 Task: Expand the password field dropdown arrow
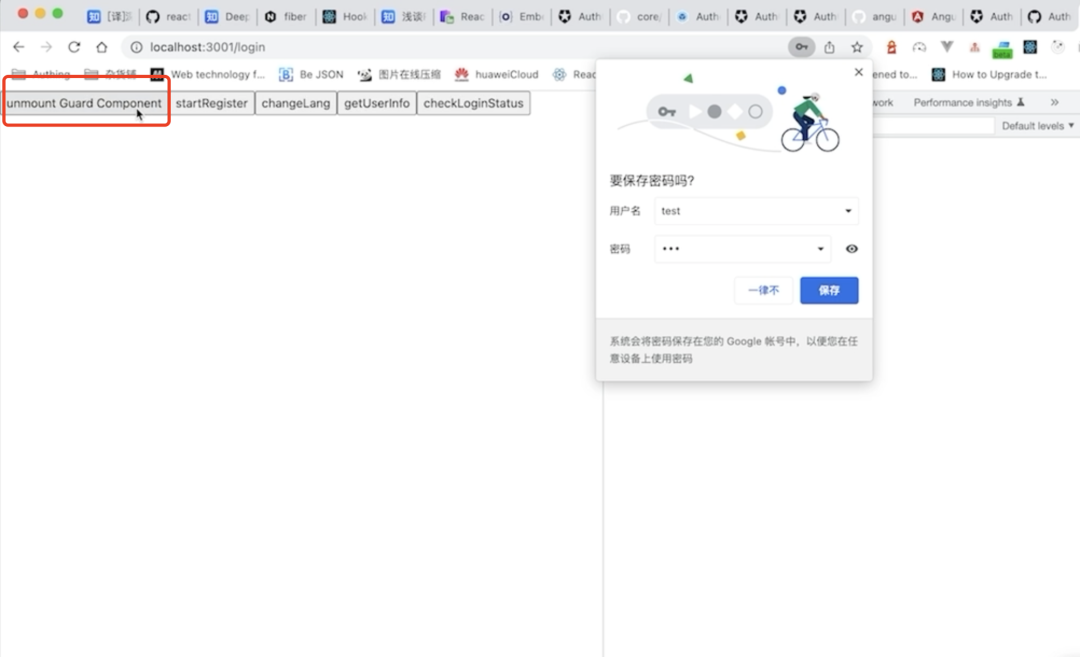820,249
